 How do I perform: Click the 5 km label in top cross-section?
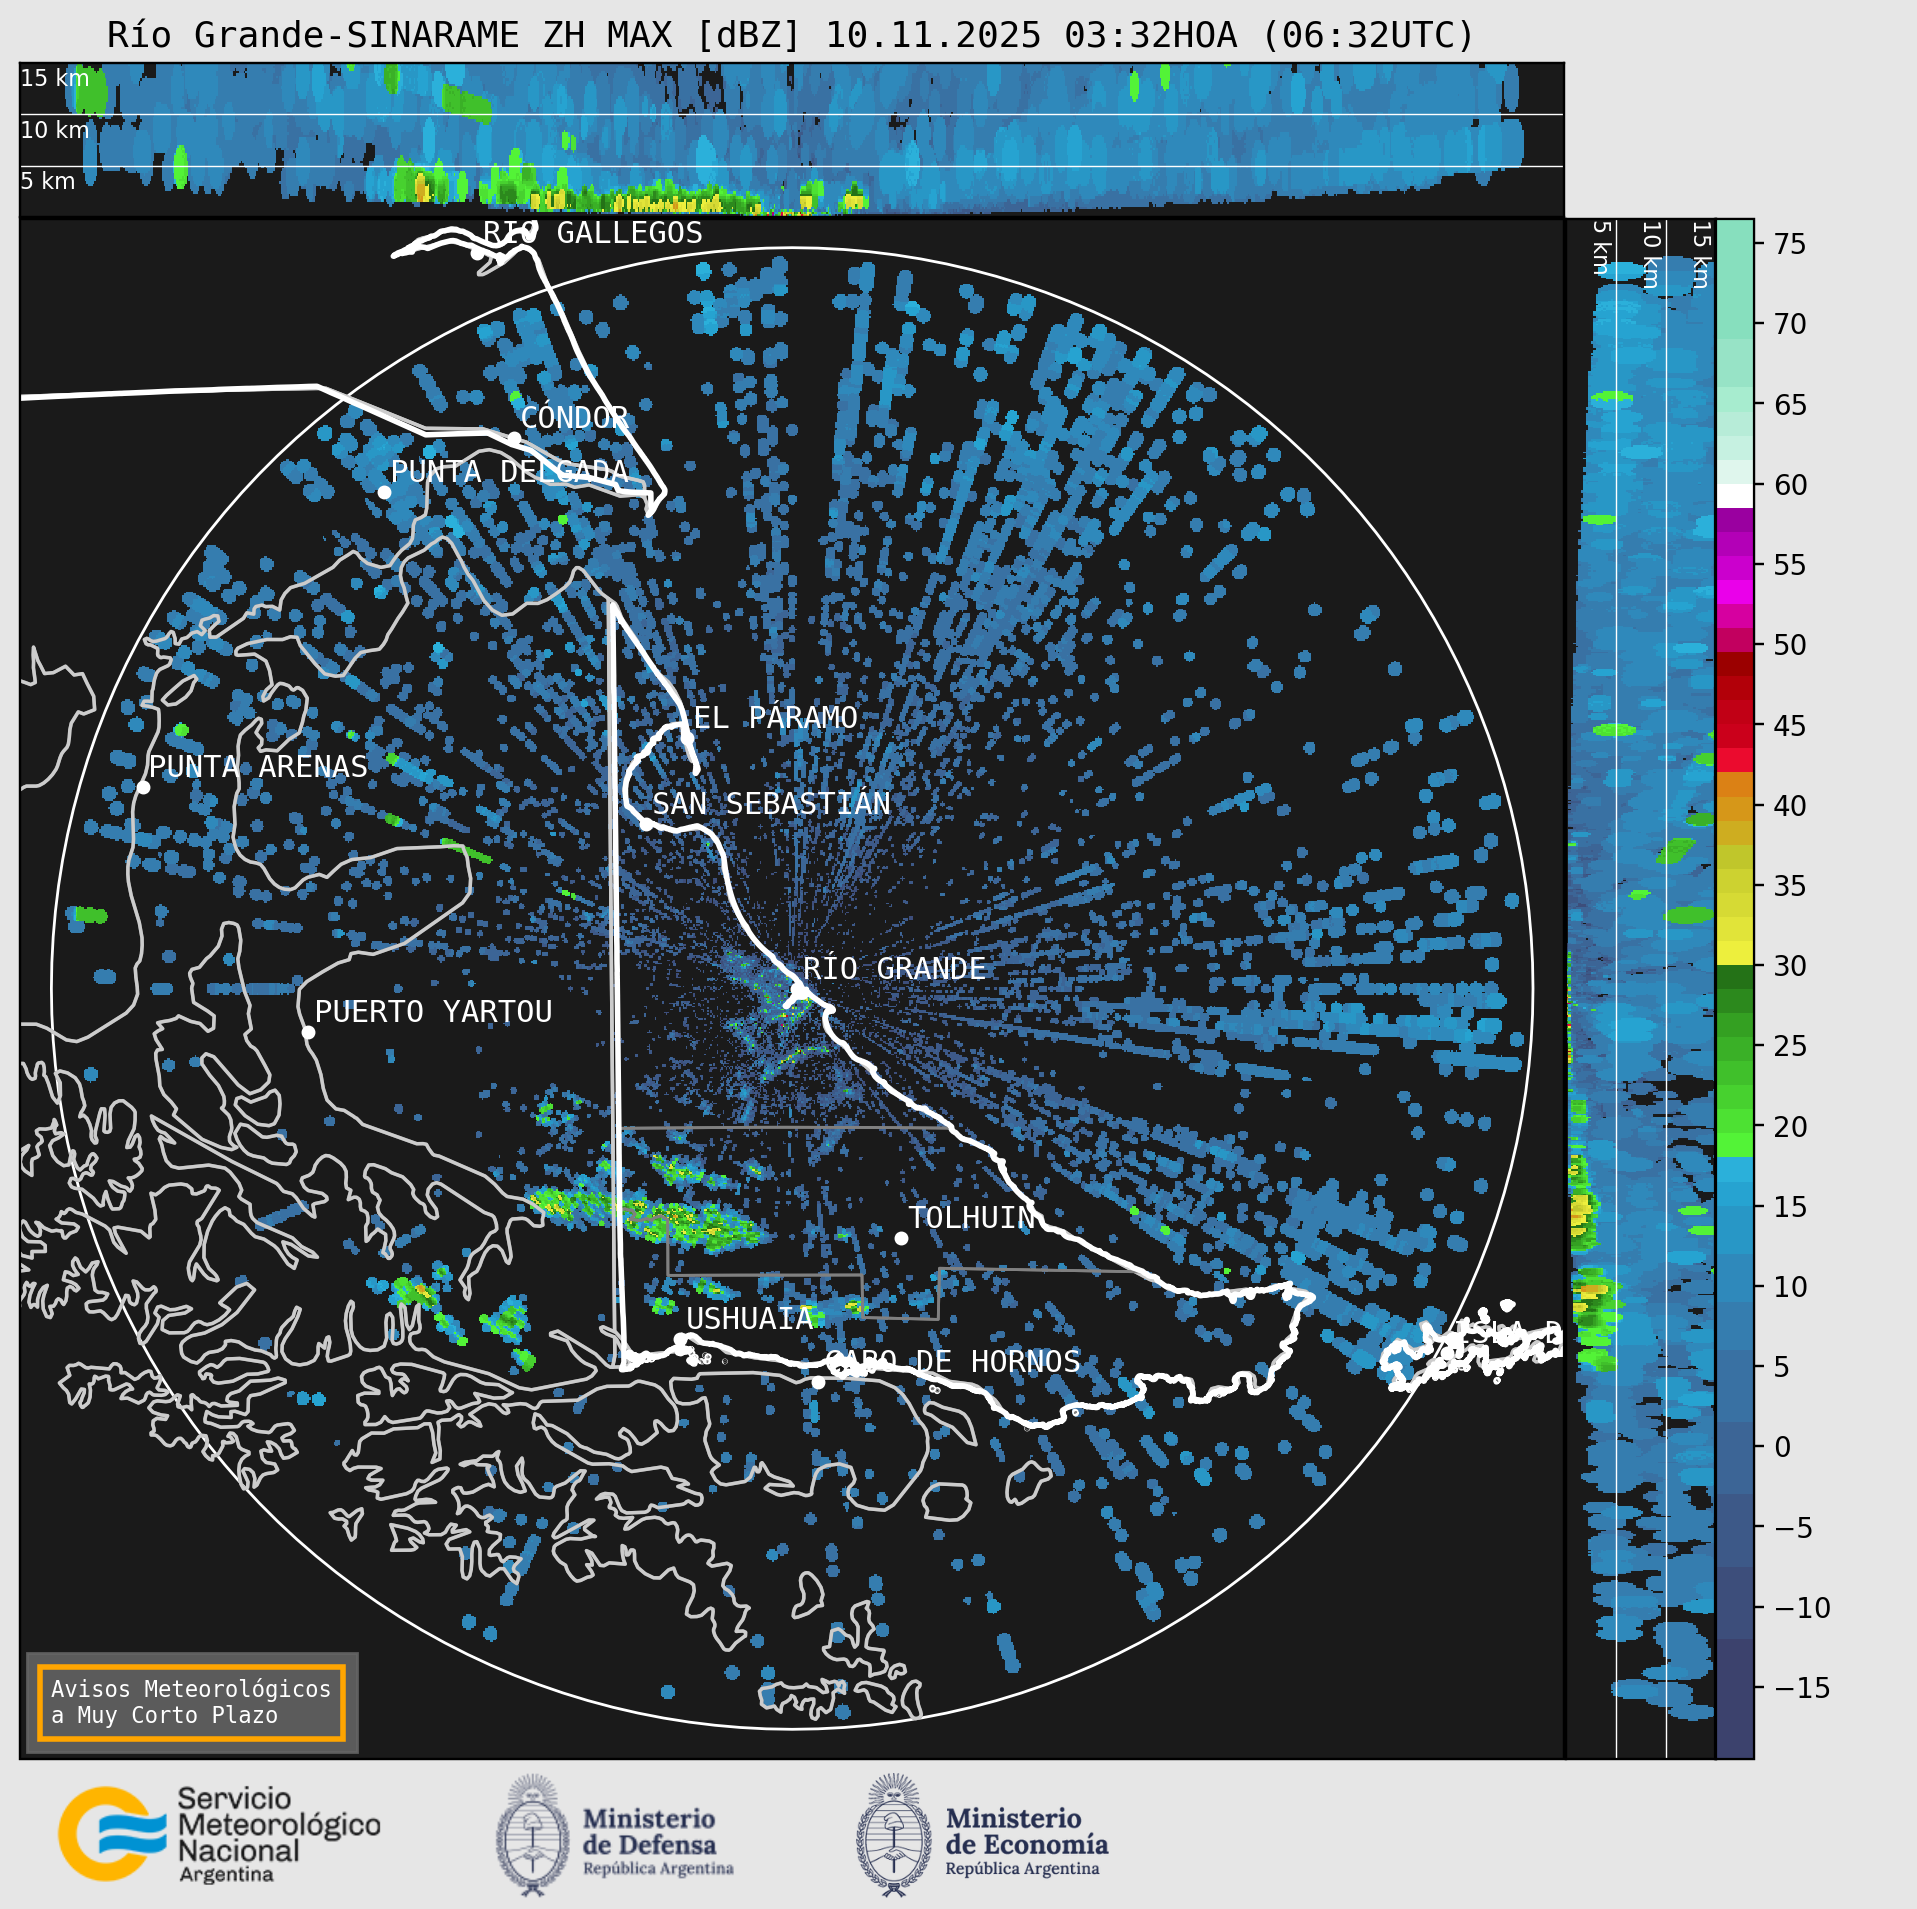point(48,181)
